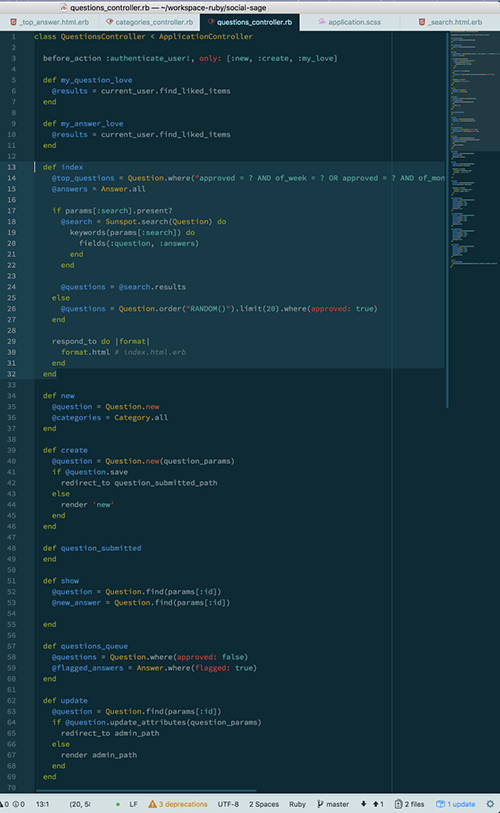Click the 'def my_answer_love' line
The image size is (500, 813).
pyautogui.click(x=83, y=123)
